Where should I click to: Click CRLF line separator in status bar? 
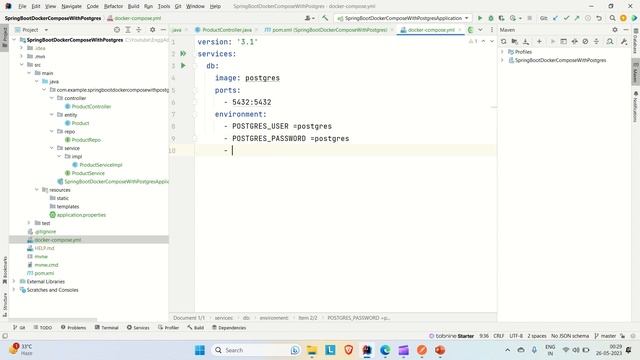(498, 336)
